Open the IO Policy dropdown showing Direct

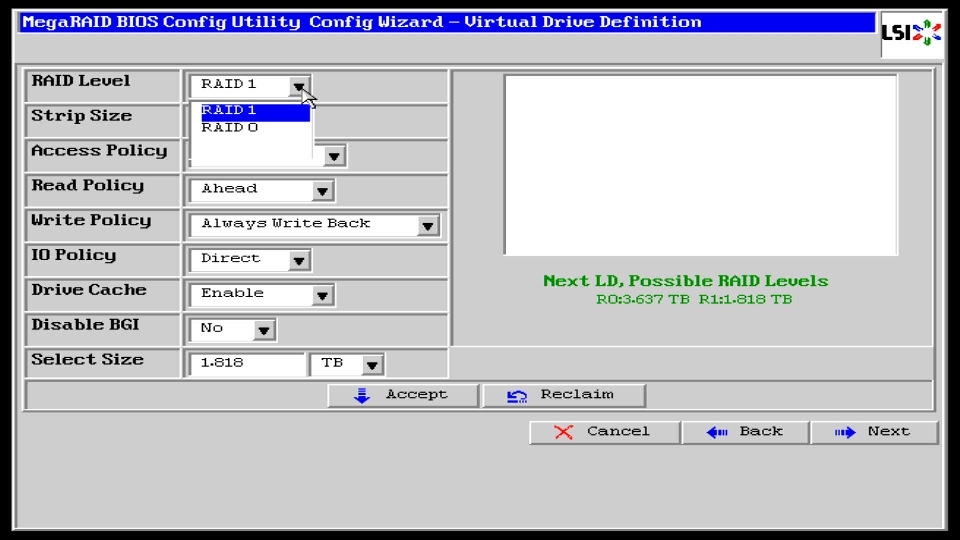[x=250, y=260]
